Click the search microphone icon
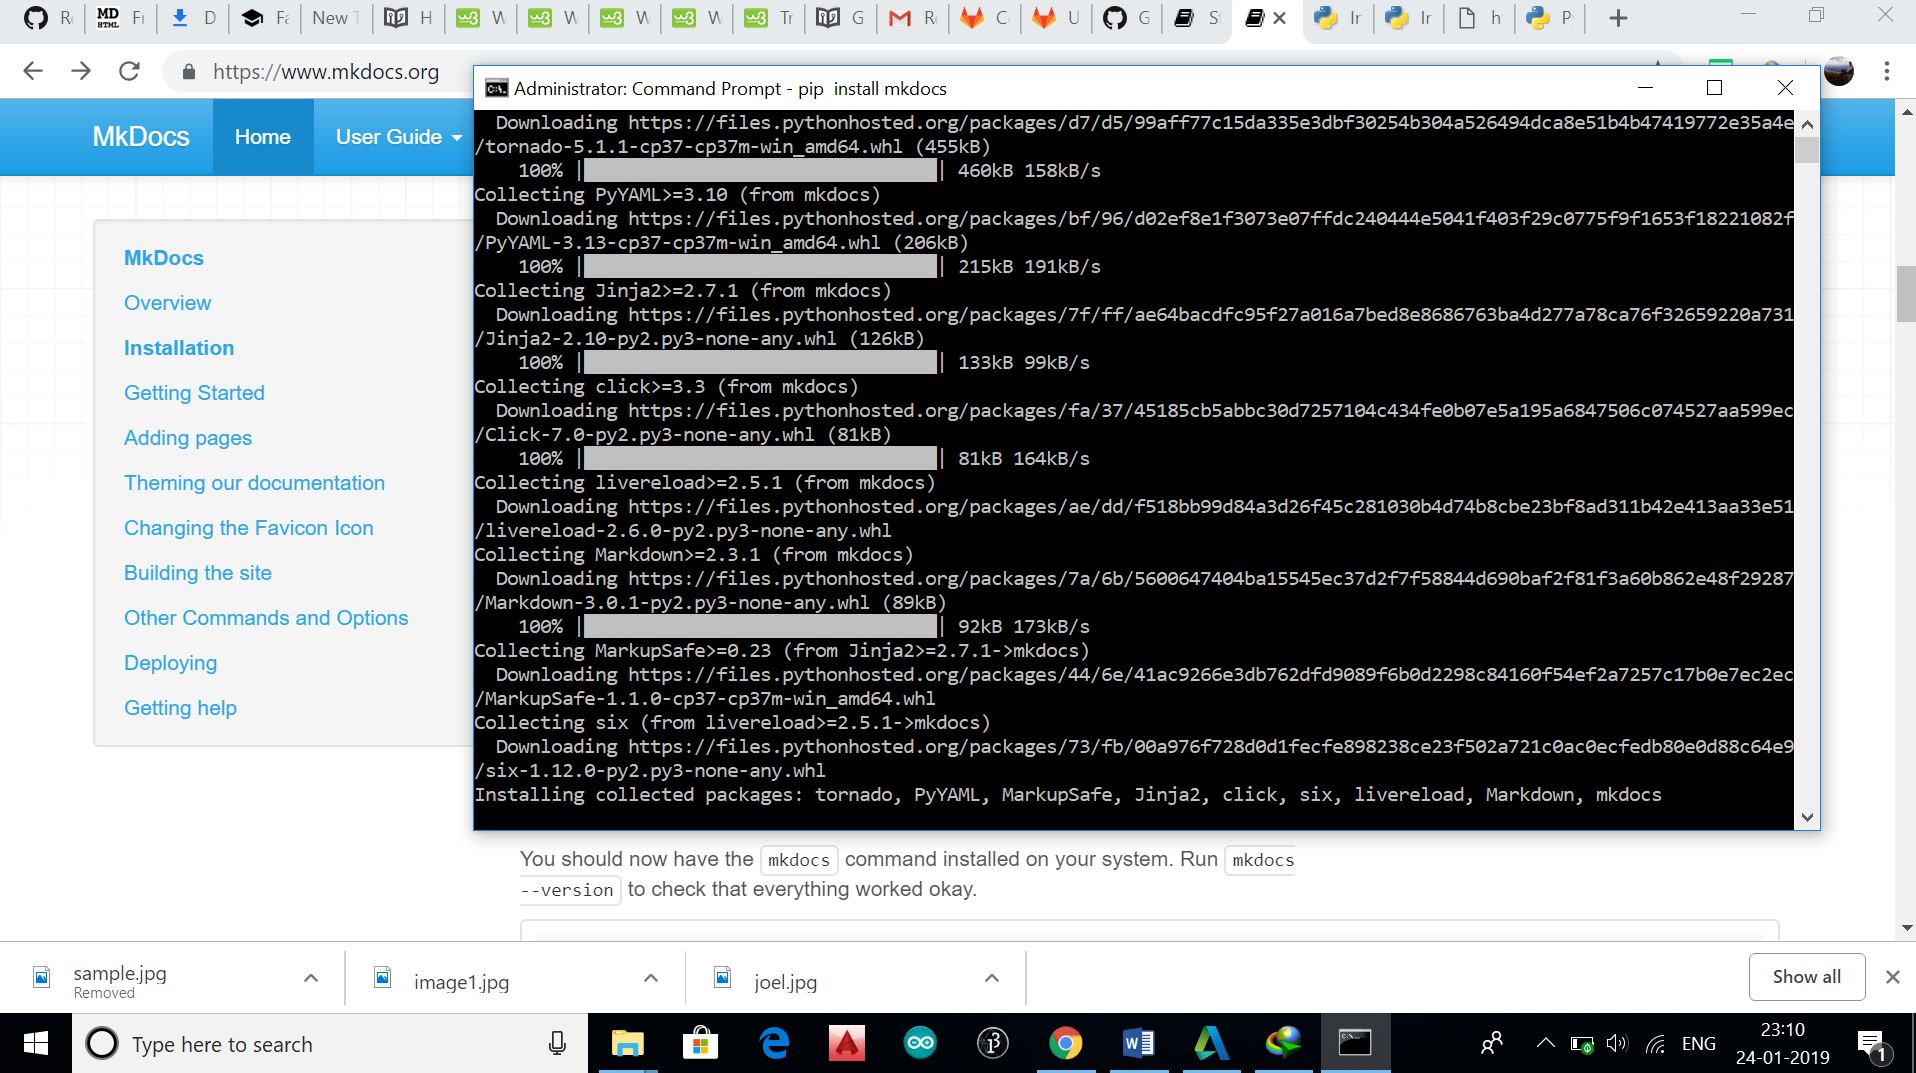 coord(557,1044)
